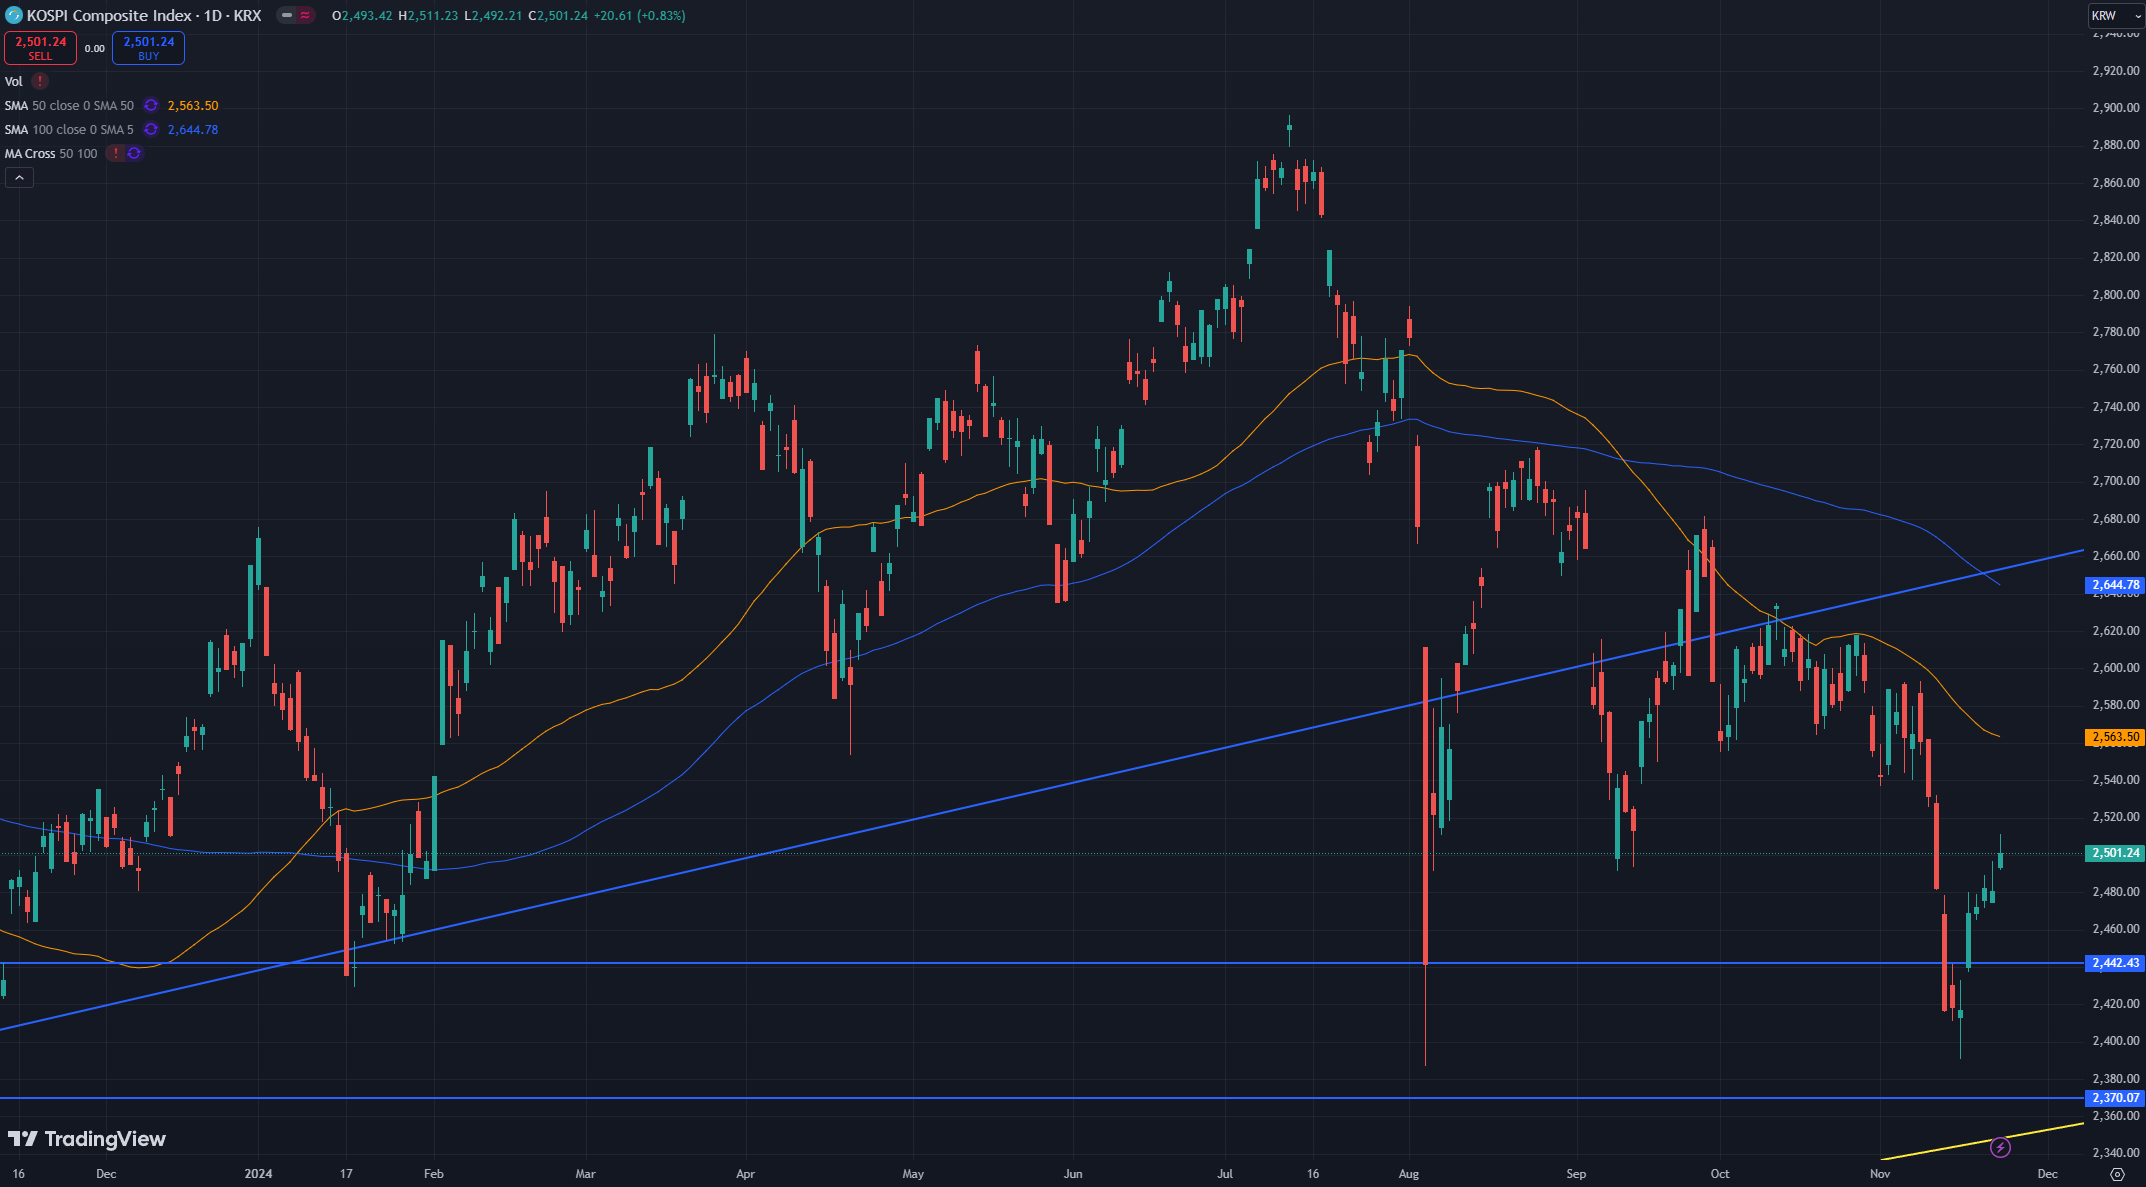Open the KOSPI Composite Index symbol title

coord(144,16)
